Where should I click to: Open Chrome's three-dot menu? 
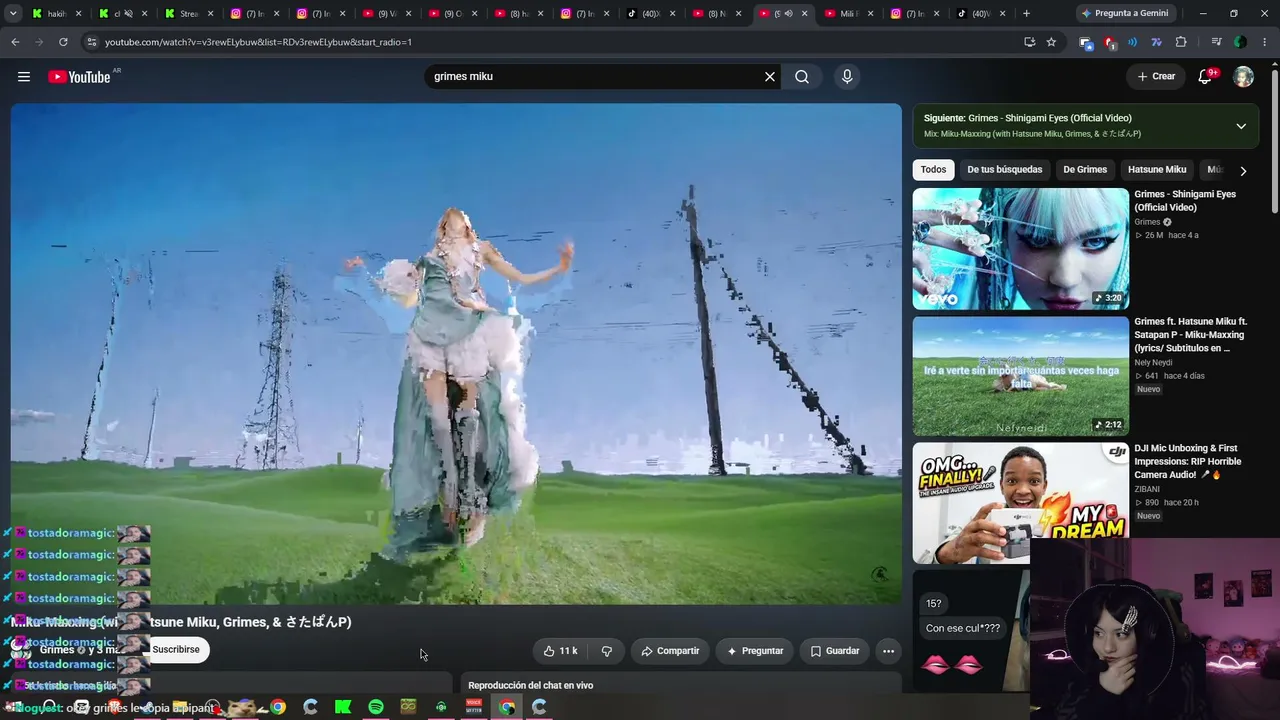pyautogui.click(x=1264, y=42)
